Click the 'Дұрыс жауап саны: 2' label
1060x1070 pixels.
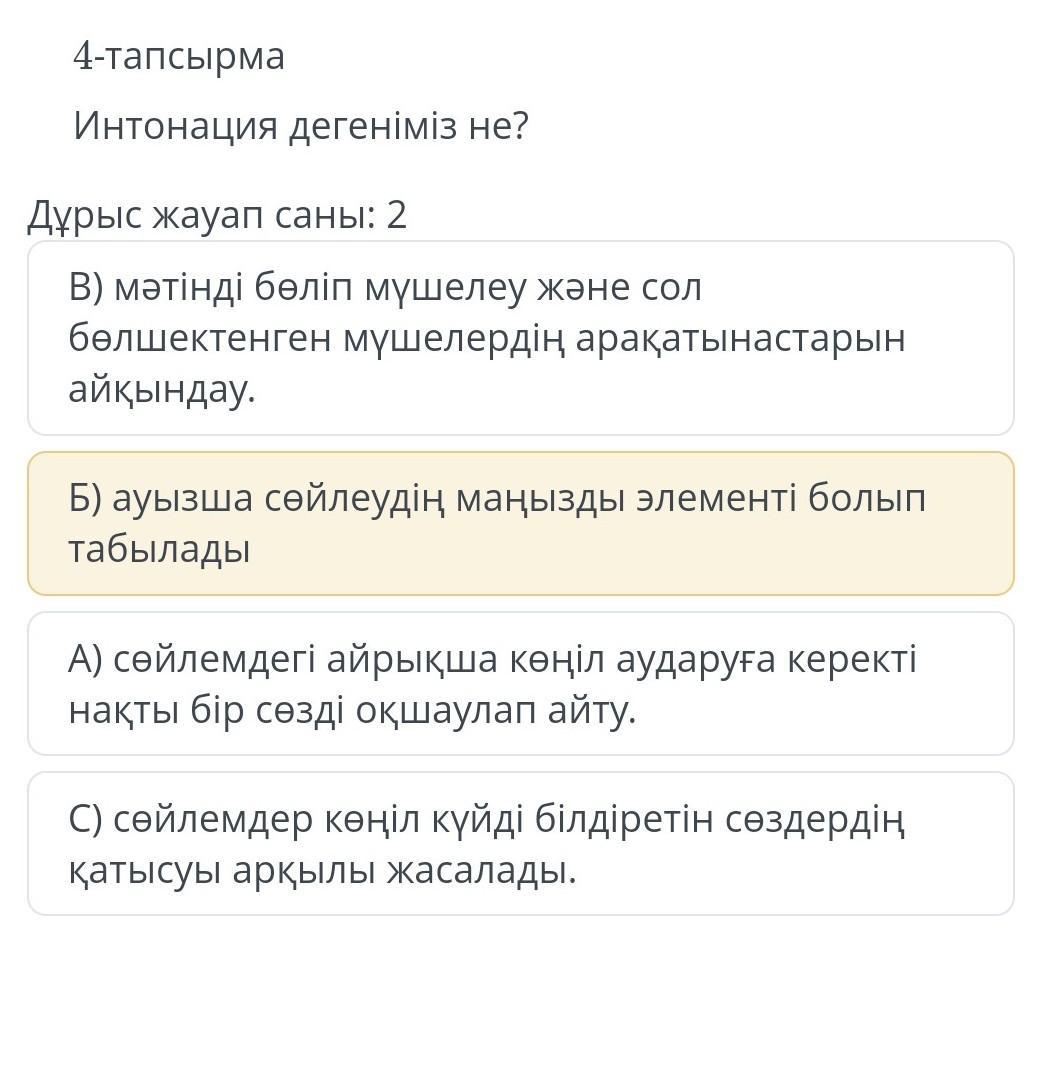click(x=217, y=216)
